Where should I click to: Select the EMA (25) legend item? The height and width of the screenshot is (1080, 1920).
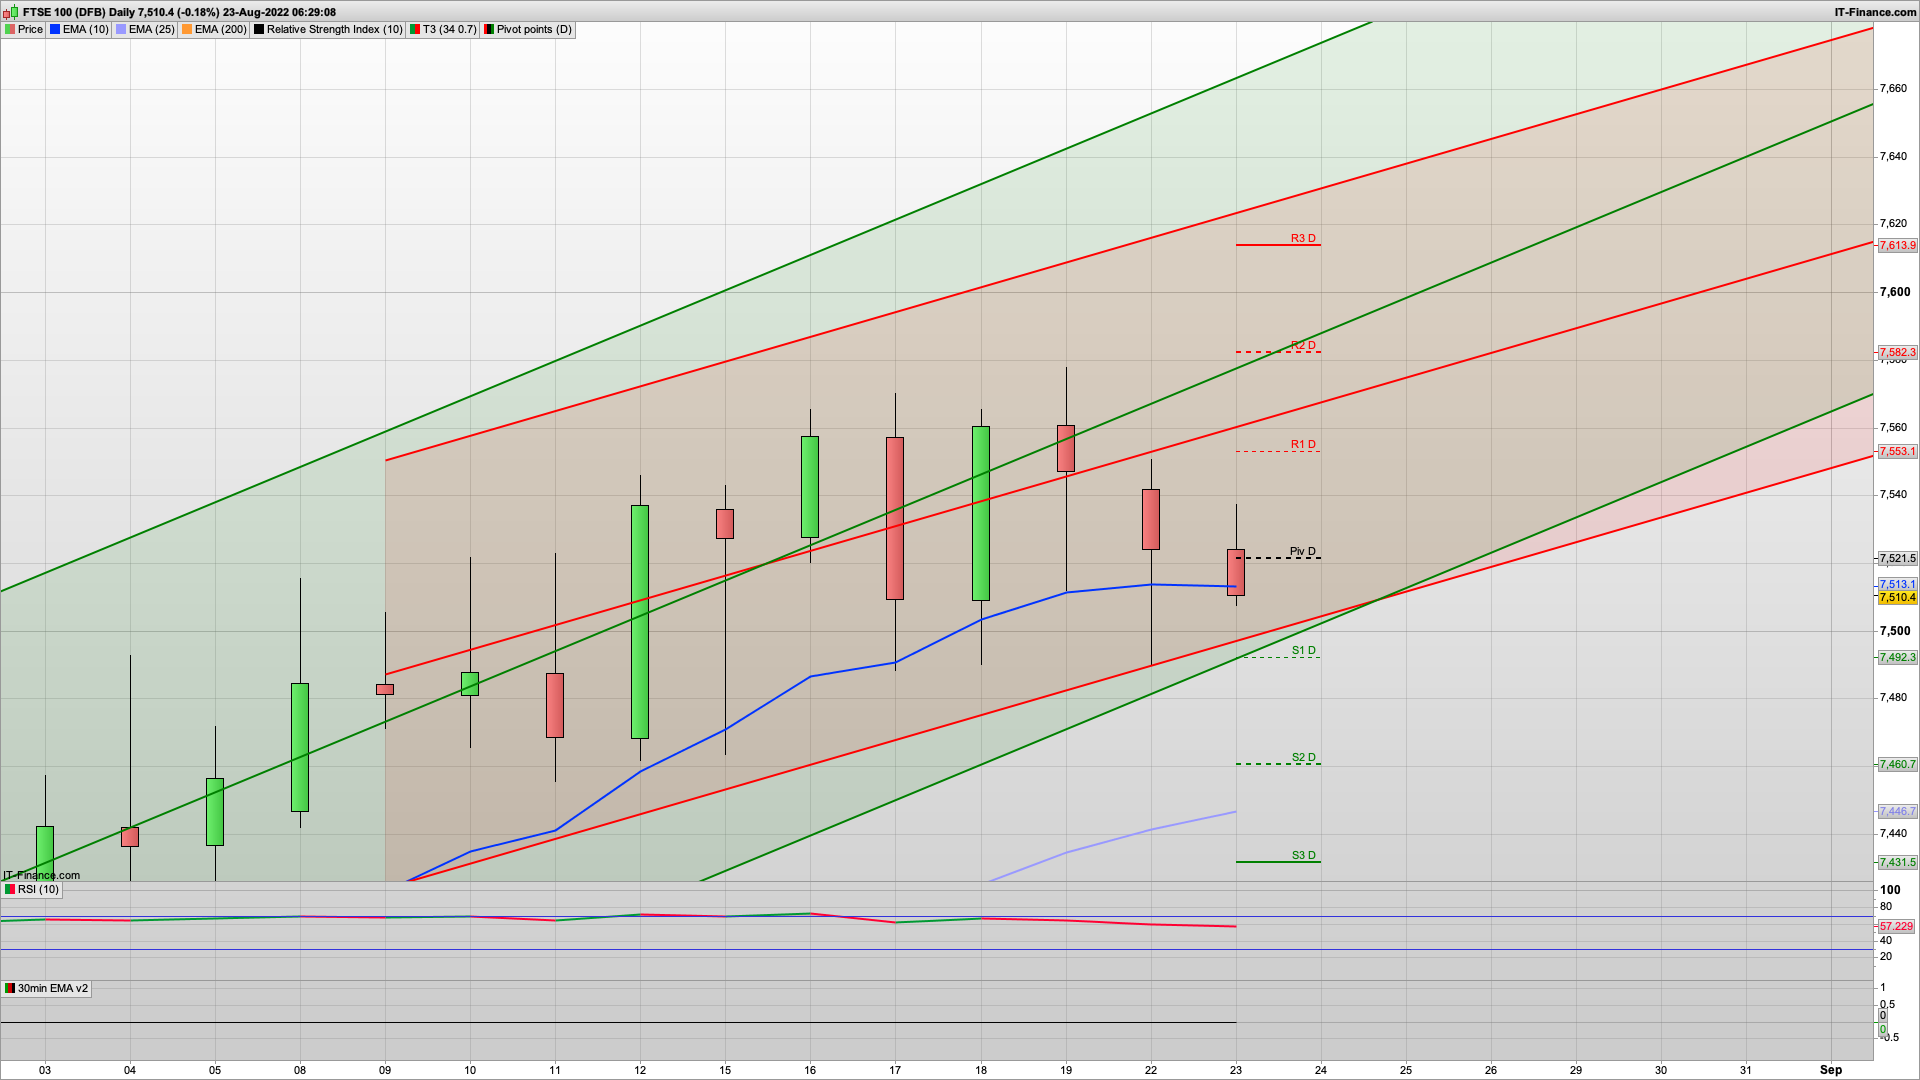click(145, 29)
